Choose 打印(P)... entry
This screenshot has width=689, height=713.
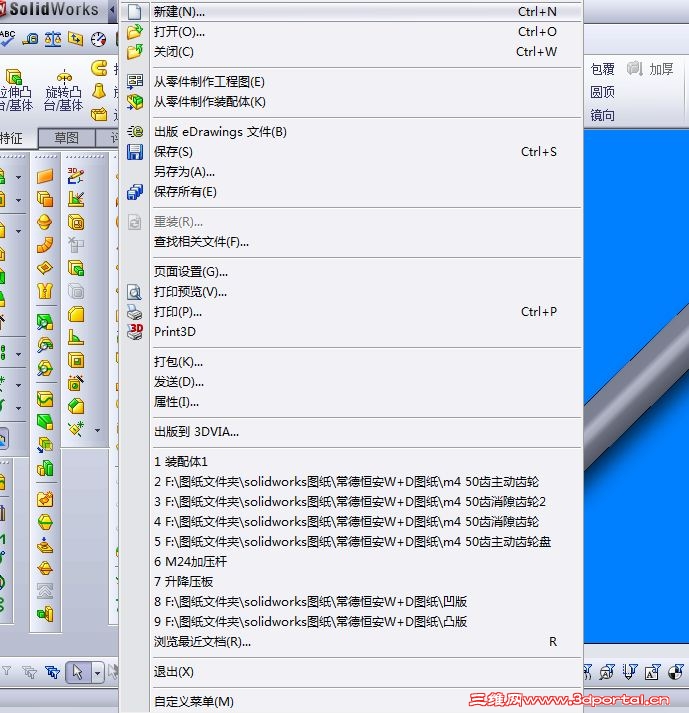352,312
